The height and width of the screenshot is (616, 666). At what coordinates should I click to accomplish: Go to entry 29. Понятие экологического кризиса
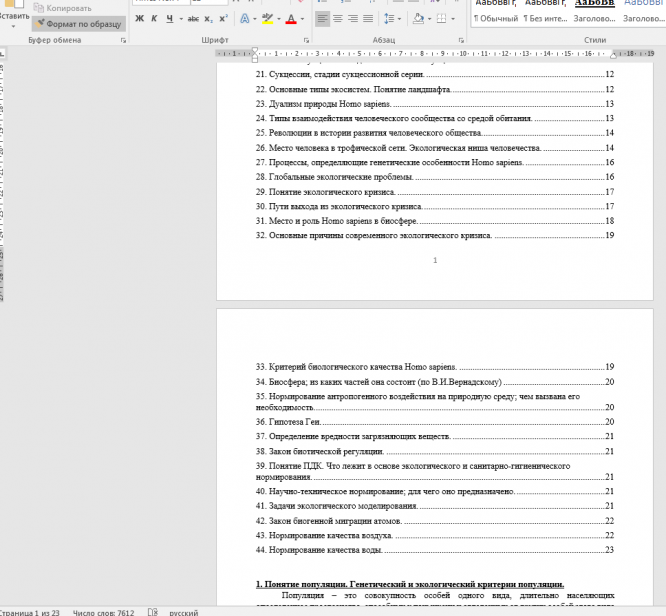coord(435,192)
